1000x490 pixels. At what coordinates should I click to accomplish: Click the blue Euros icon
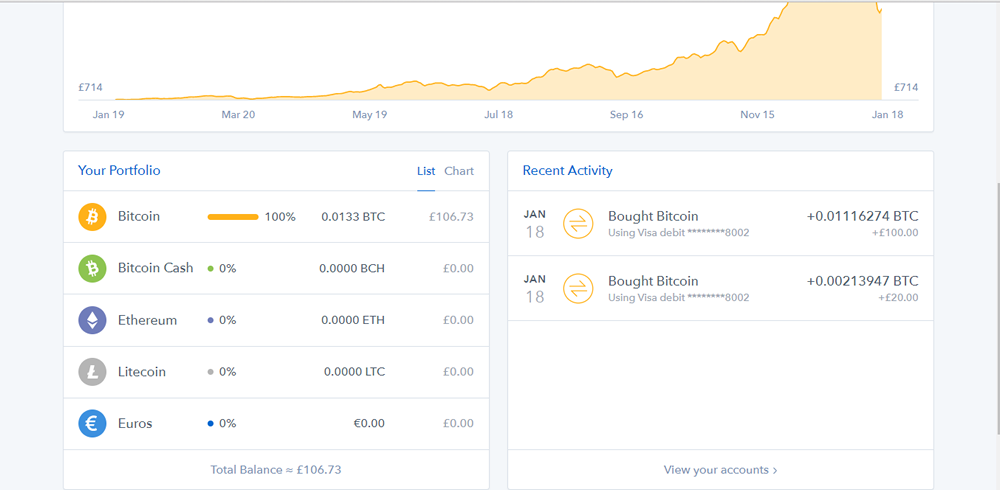pyautogui.click(x=92, y=424)
